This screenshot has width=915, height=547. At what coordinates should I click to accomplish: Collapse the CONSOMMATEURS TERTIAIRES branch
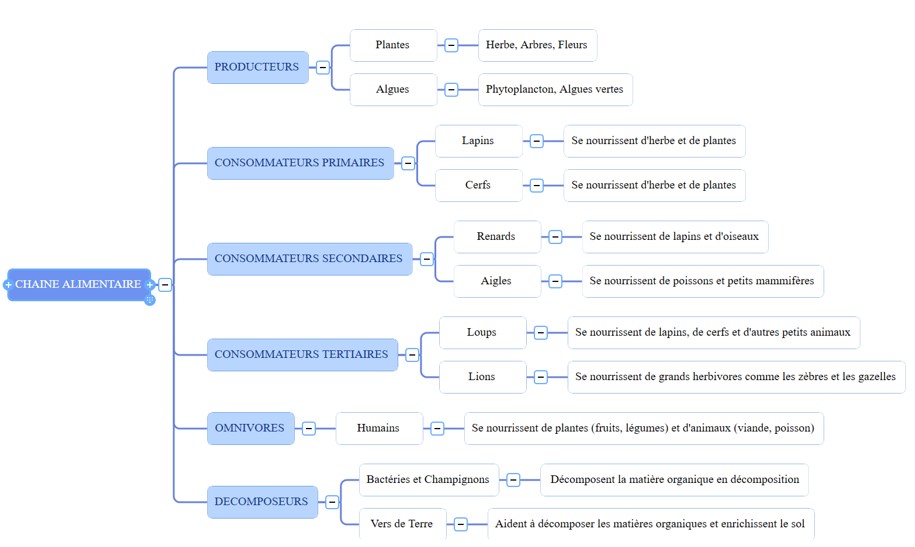click(x=412, y=354)
